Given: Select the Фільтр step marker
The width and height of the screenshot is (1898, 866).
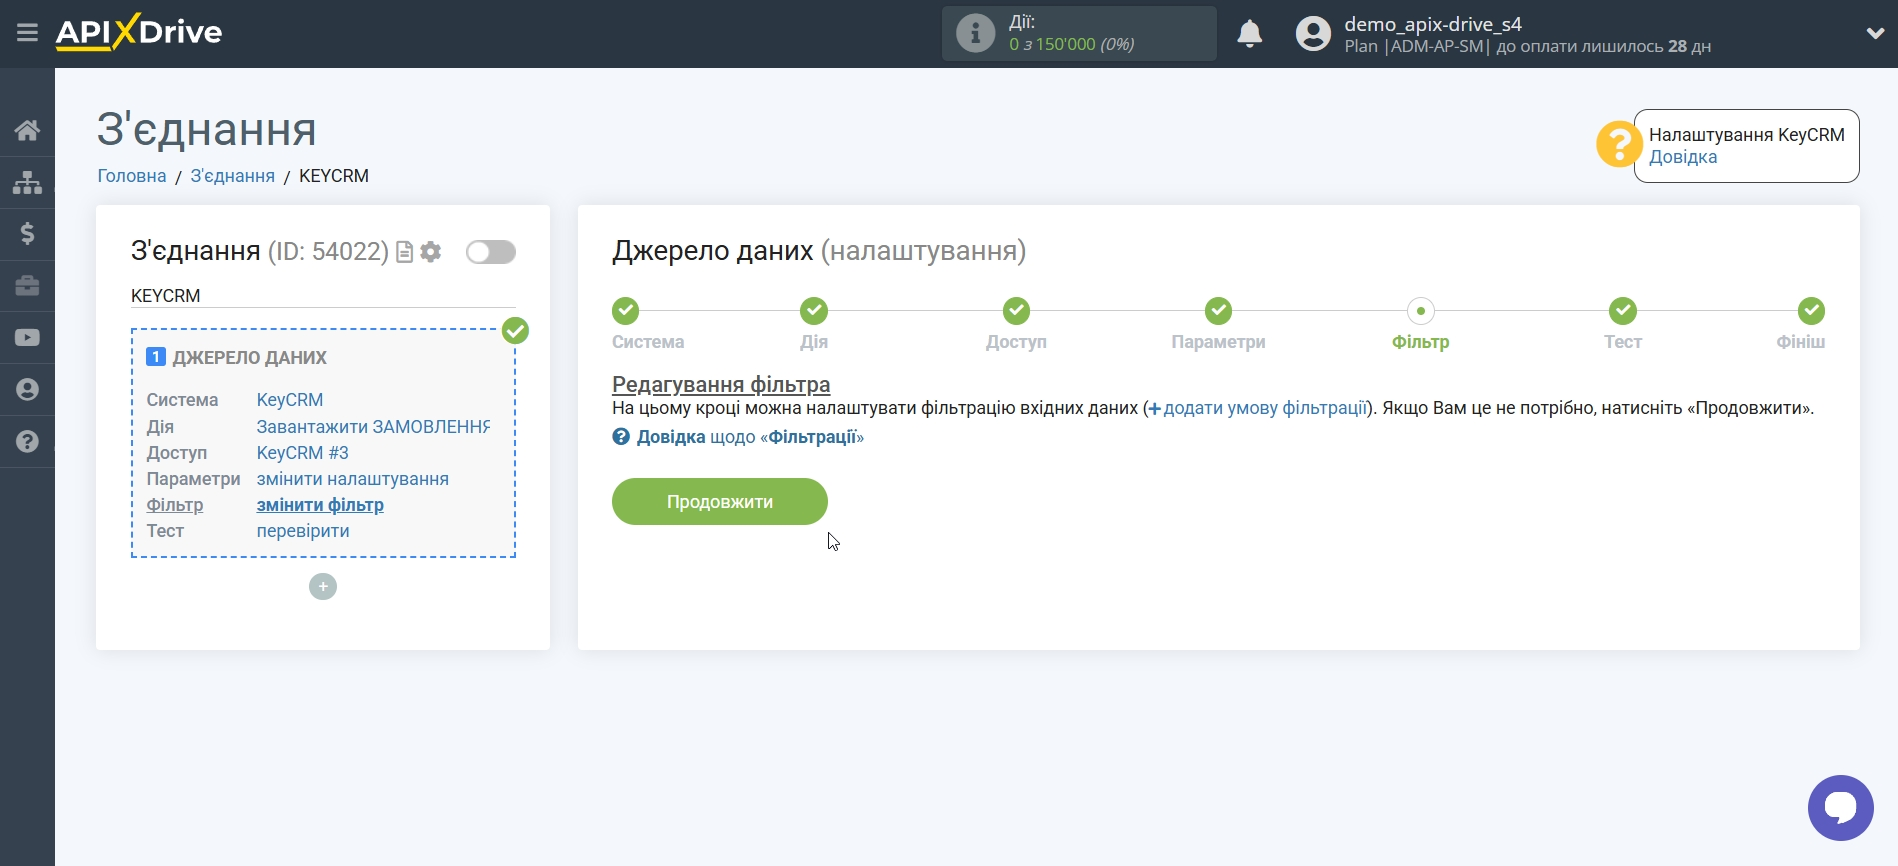Looking at the screenshot, I should (x=1421, y=311).
